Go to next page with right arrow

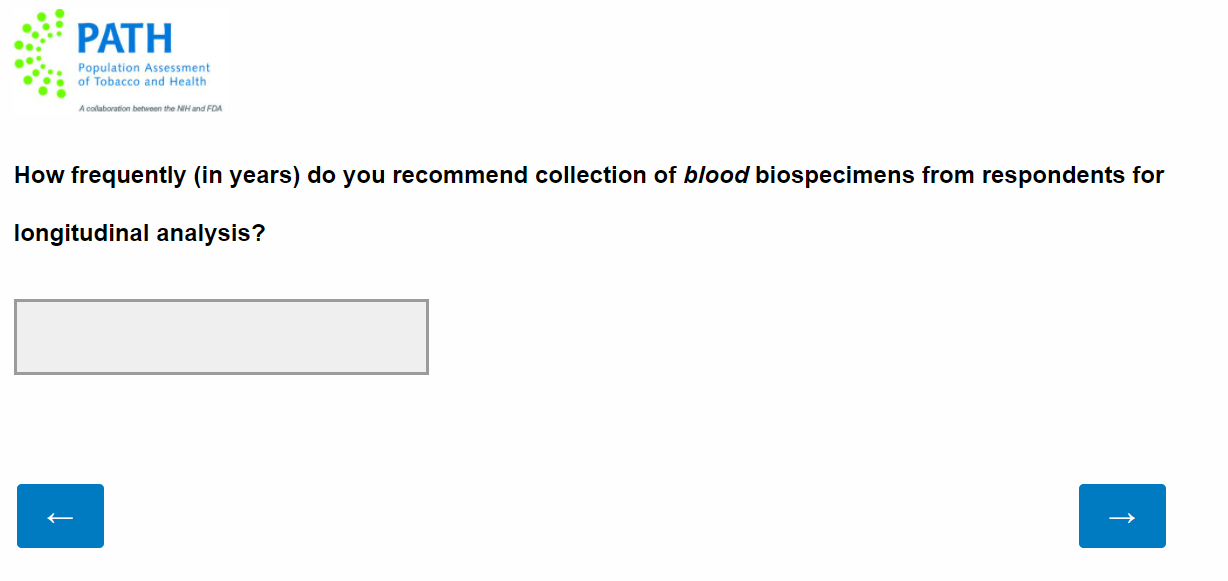pyautogui.click(x=1122, y=516)
